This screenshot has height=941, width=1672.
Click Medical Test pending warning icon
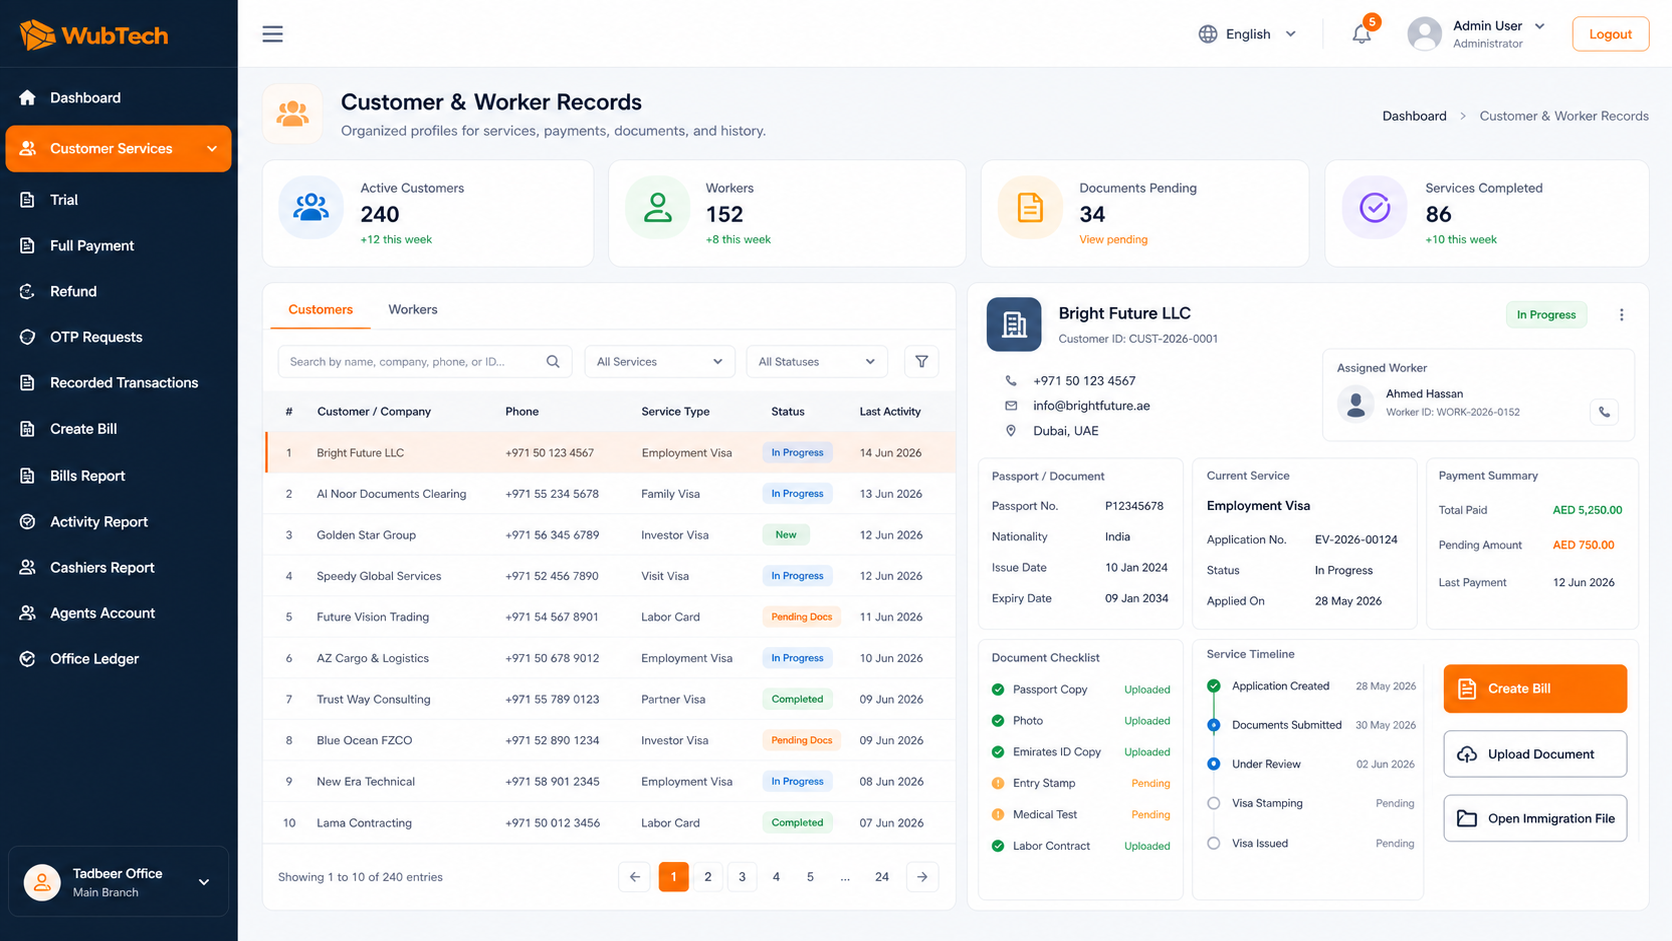pyautogui.click(x=998, y=814)
